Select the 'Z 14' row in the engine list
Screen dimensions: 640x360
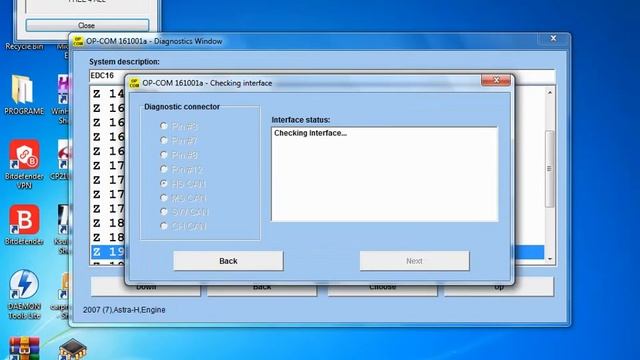(x=109, y=94)
